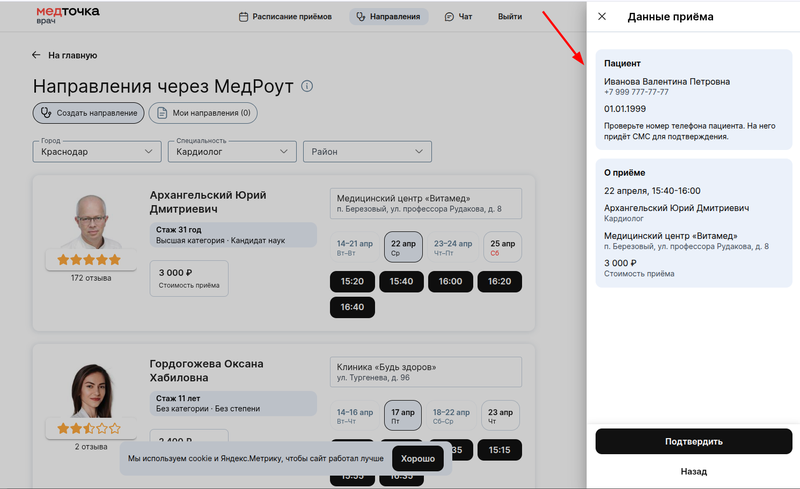Click the 3 000 ₽ price in the doctor card
The width and height of the screenshot is (800, 489).
point(176,273)
